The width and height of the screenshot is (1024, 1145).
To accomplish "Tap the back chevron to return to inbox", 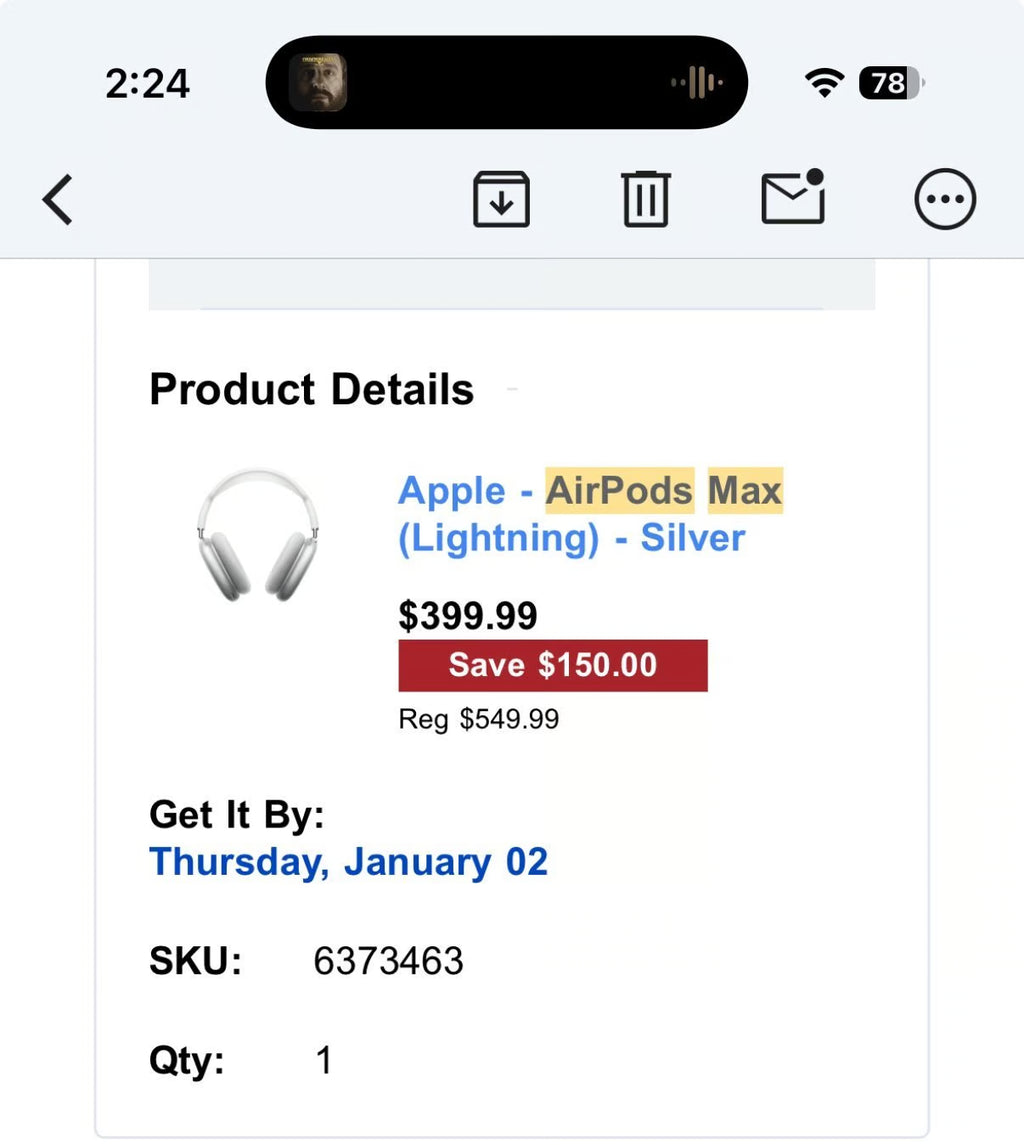I will (x=57, y=199).
